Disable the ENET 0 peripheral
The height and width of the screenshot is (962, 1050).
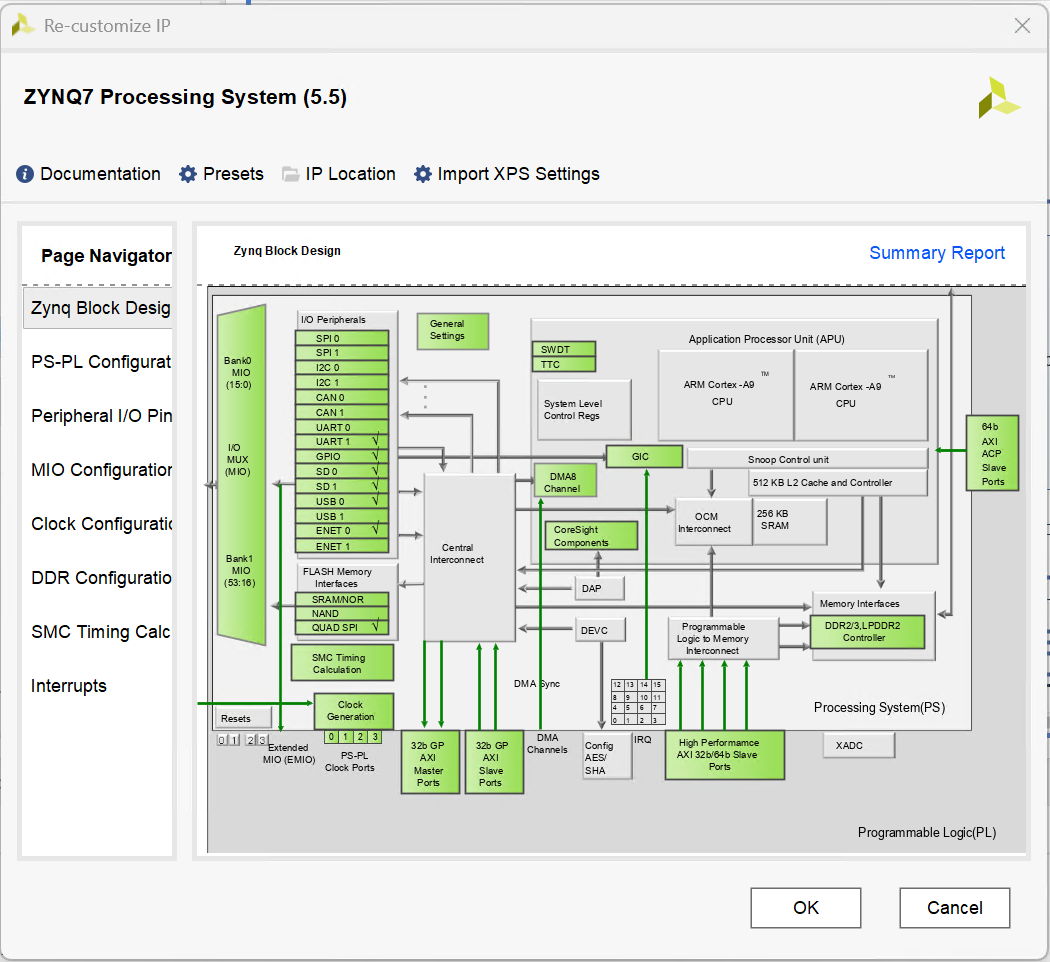pos(341,532)
